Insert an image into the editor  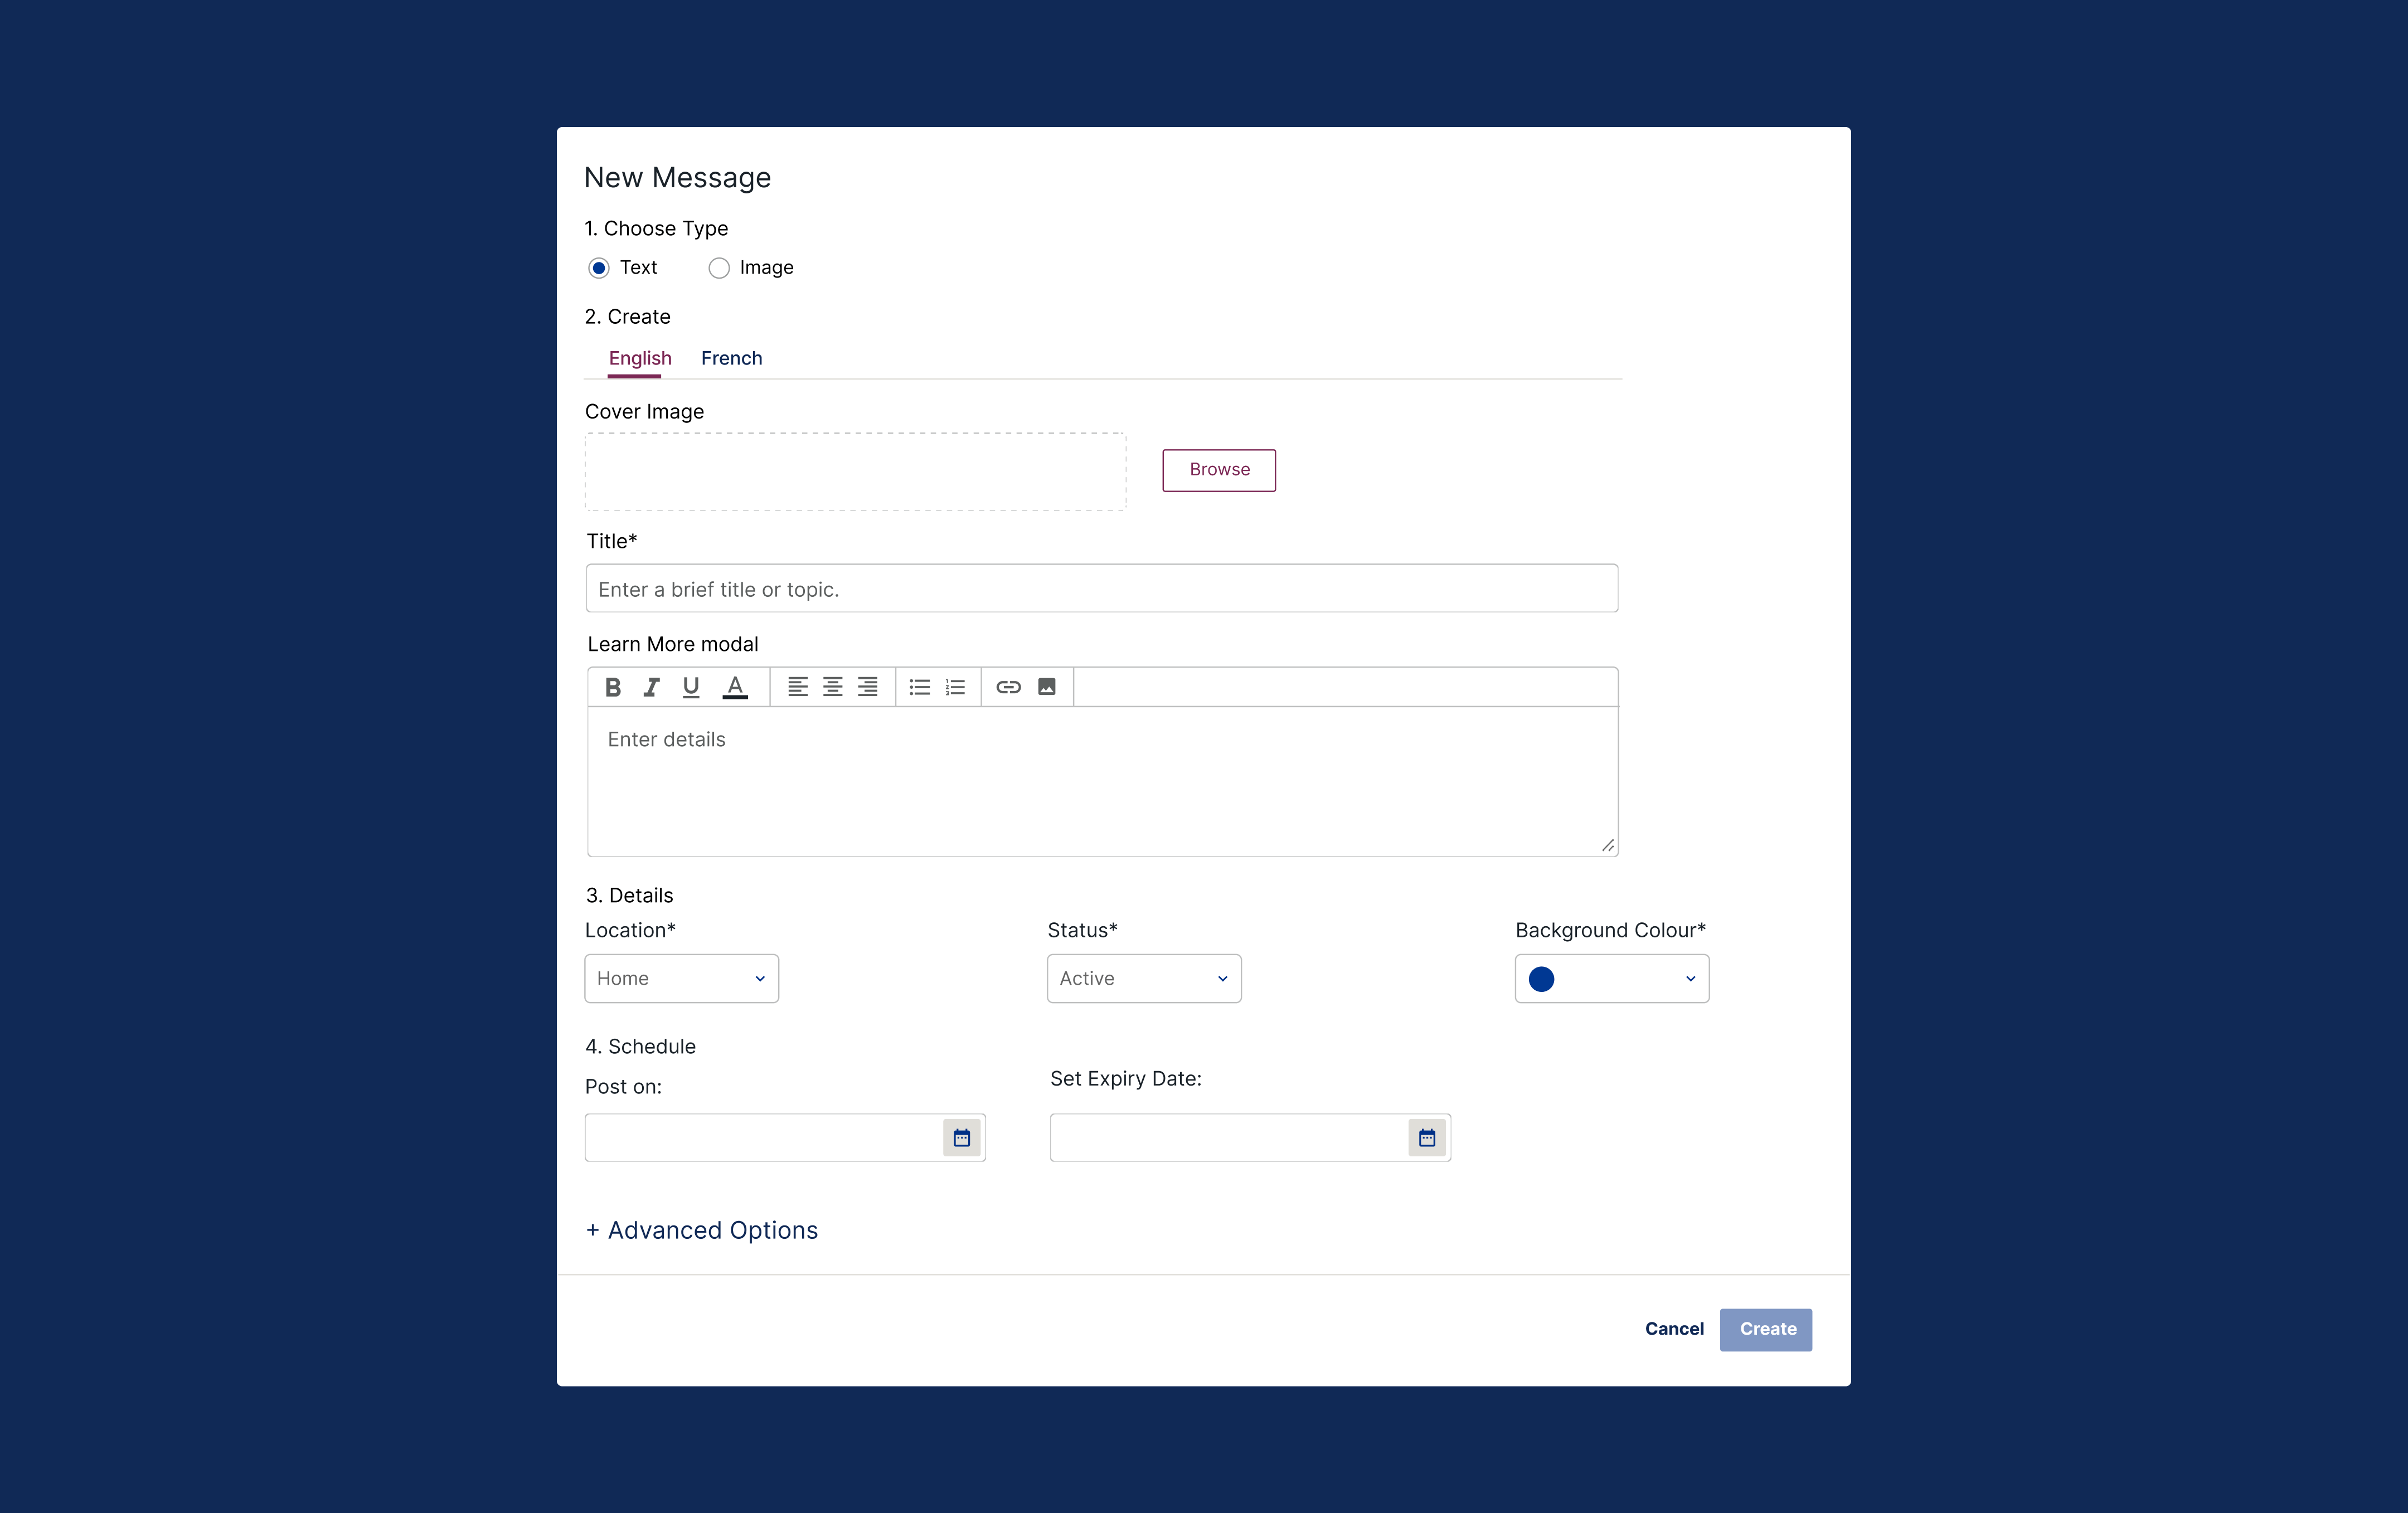(1047, 687)
